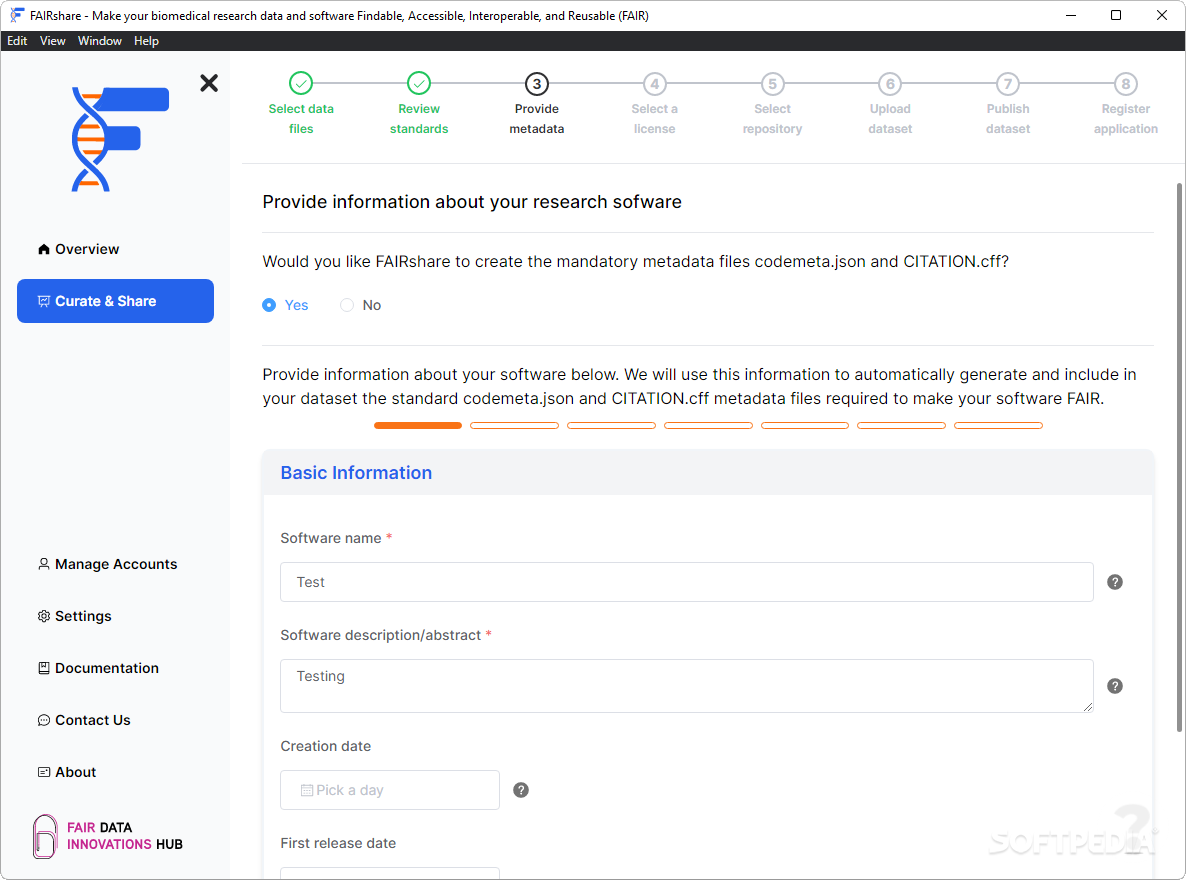
Task: Jump to sixth metadata section progress bar
Action: point(902,425)
